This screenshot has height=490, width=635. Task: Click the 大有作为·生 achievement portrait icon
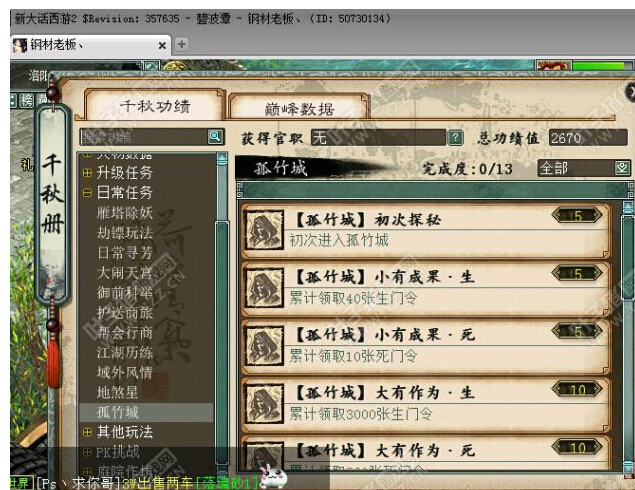point(264,404)
